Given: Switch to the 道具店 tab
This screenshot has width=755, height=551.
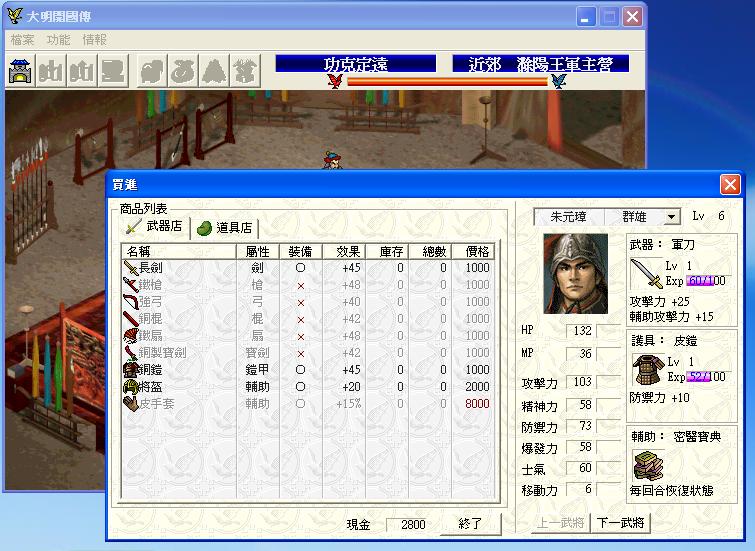Looking at the screenshot, I should point(225,228).
